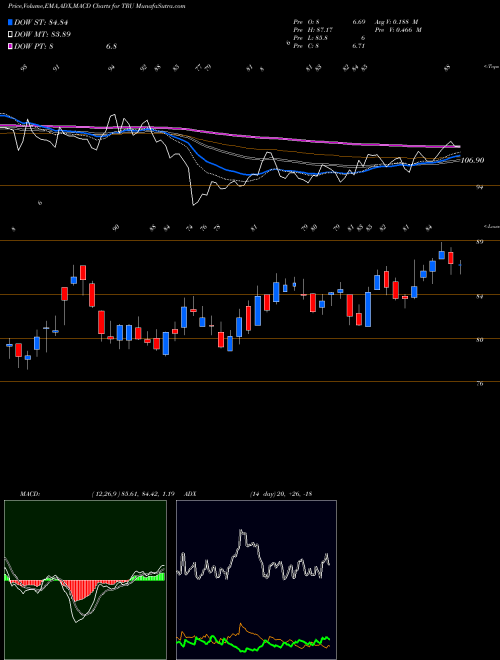Click the magenta DOW PT legend swatch
Screen dimensions: 500x660
[x=11, y=46]
